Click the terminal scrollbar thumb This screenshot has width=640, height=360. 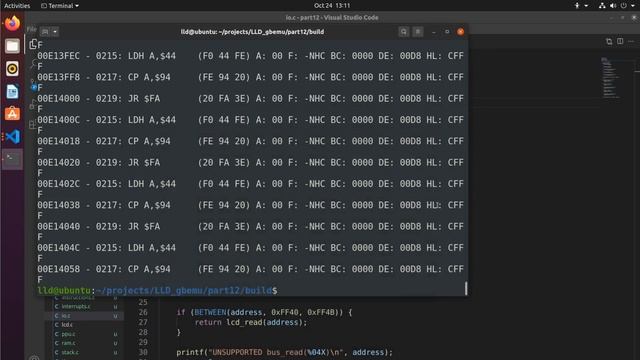tap(466, 288)
